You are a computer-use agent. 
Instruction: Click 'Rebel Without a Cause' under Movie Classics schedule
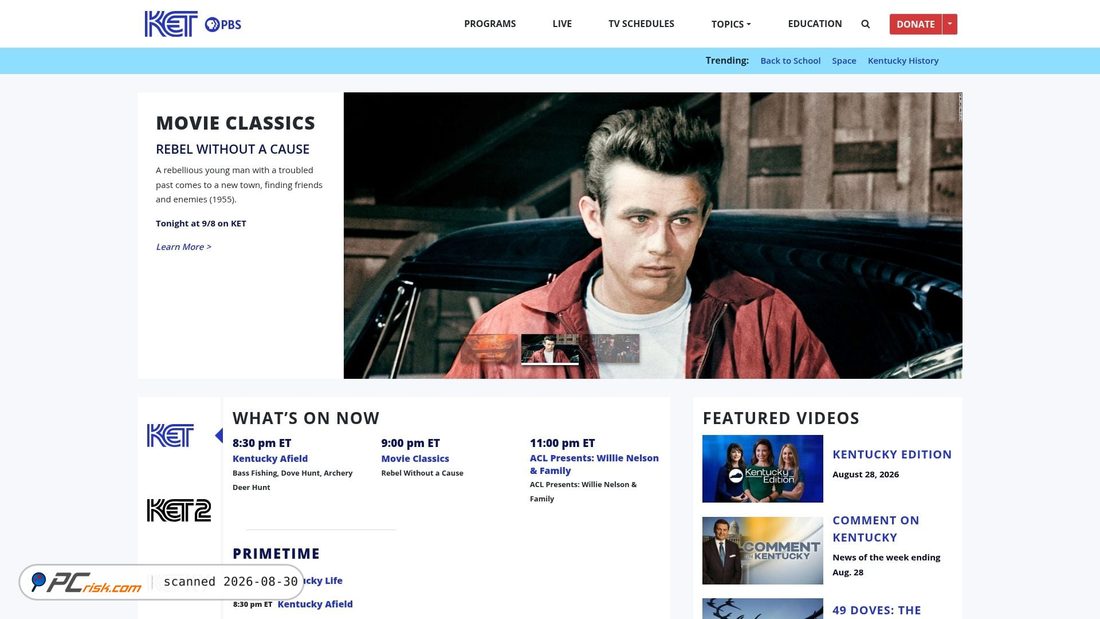click(422, 473)
